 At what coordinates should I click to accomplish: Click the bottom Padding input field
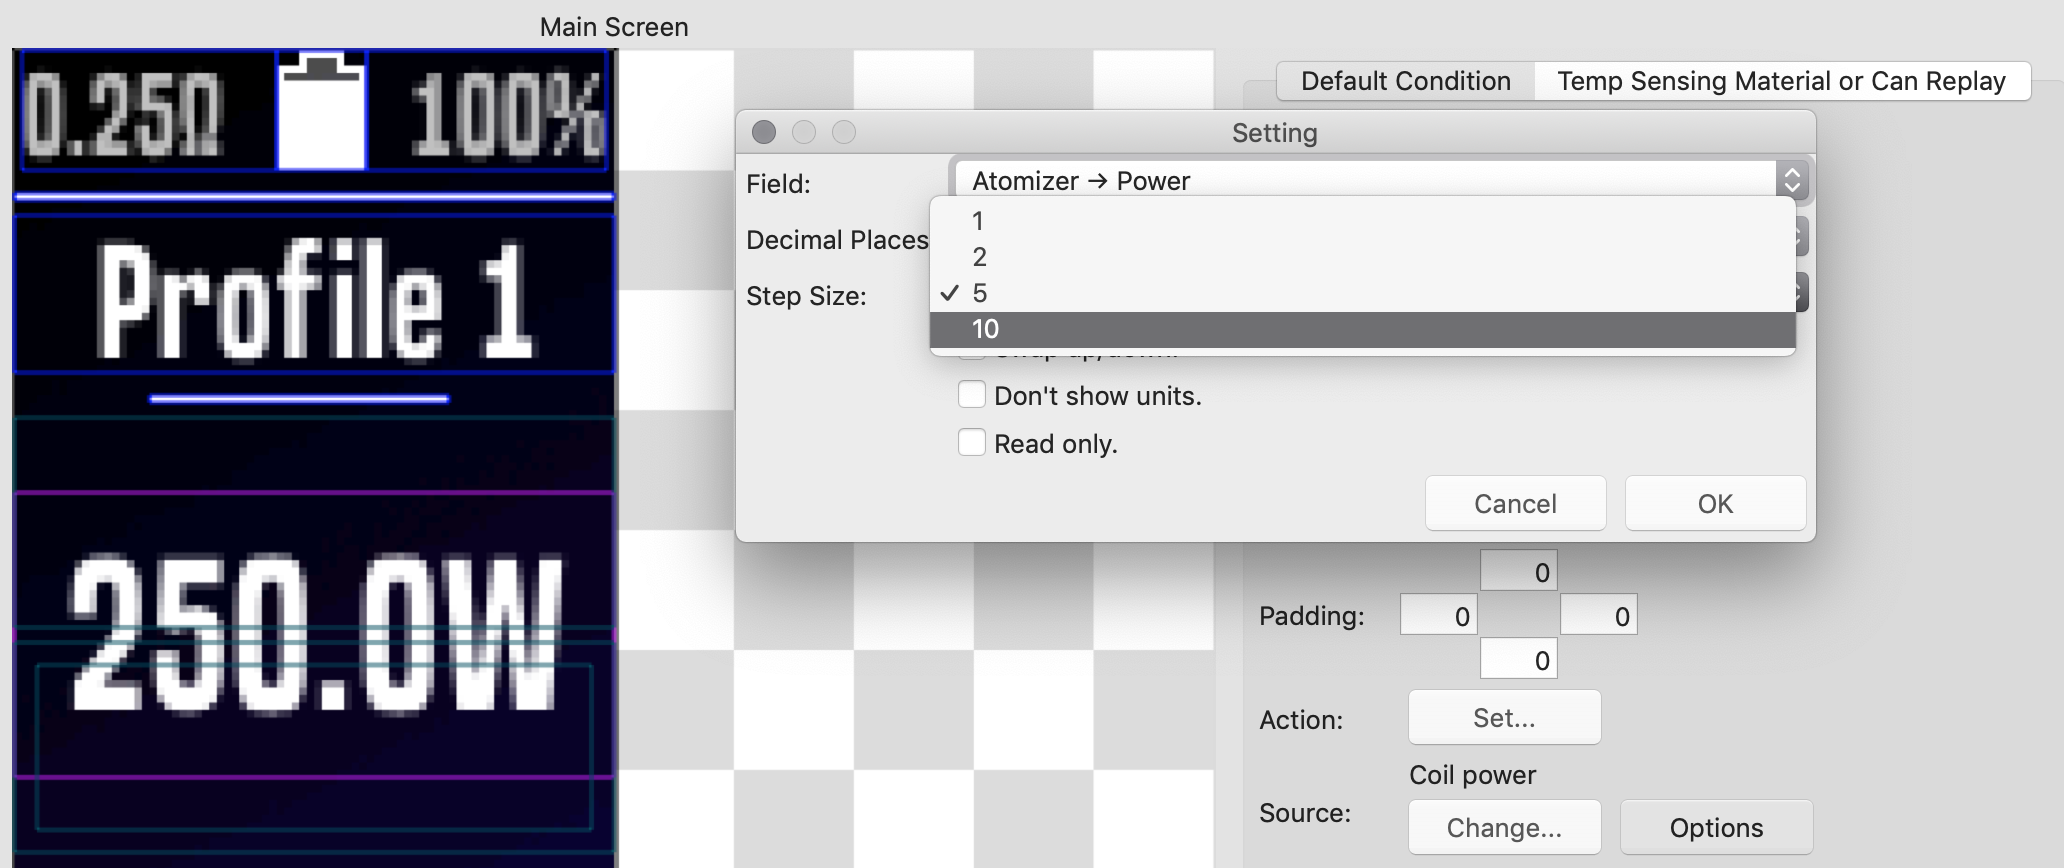(1519, 660)
